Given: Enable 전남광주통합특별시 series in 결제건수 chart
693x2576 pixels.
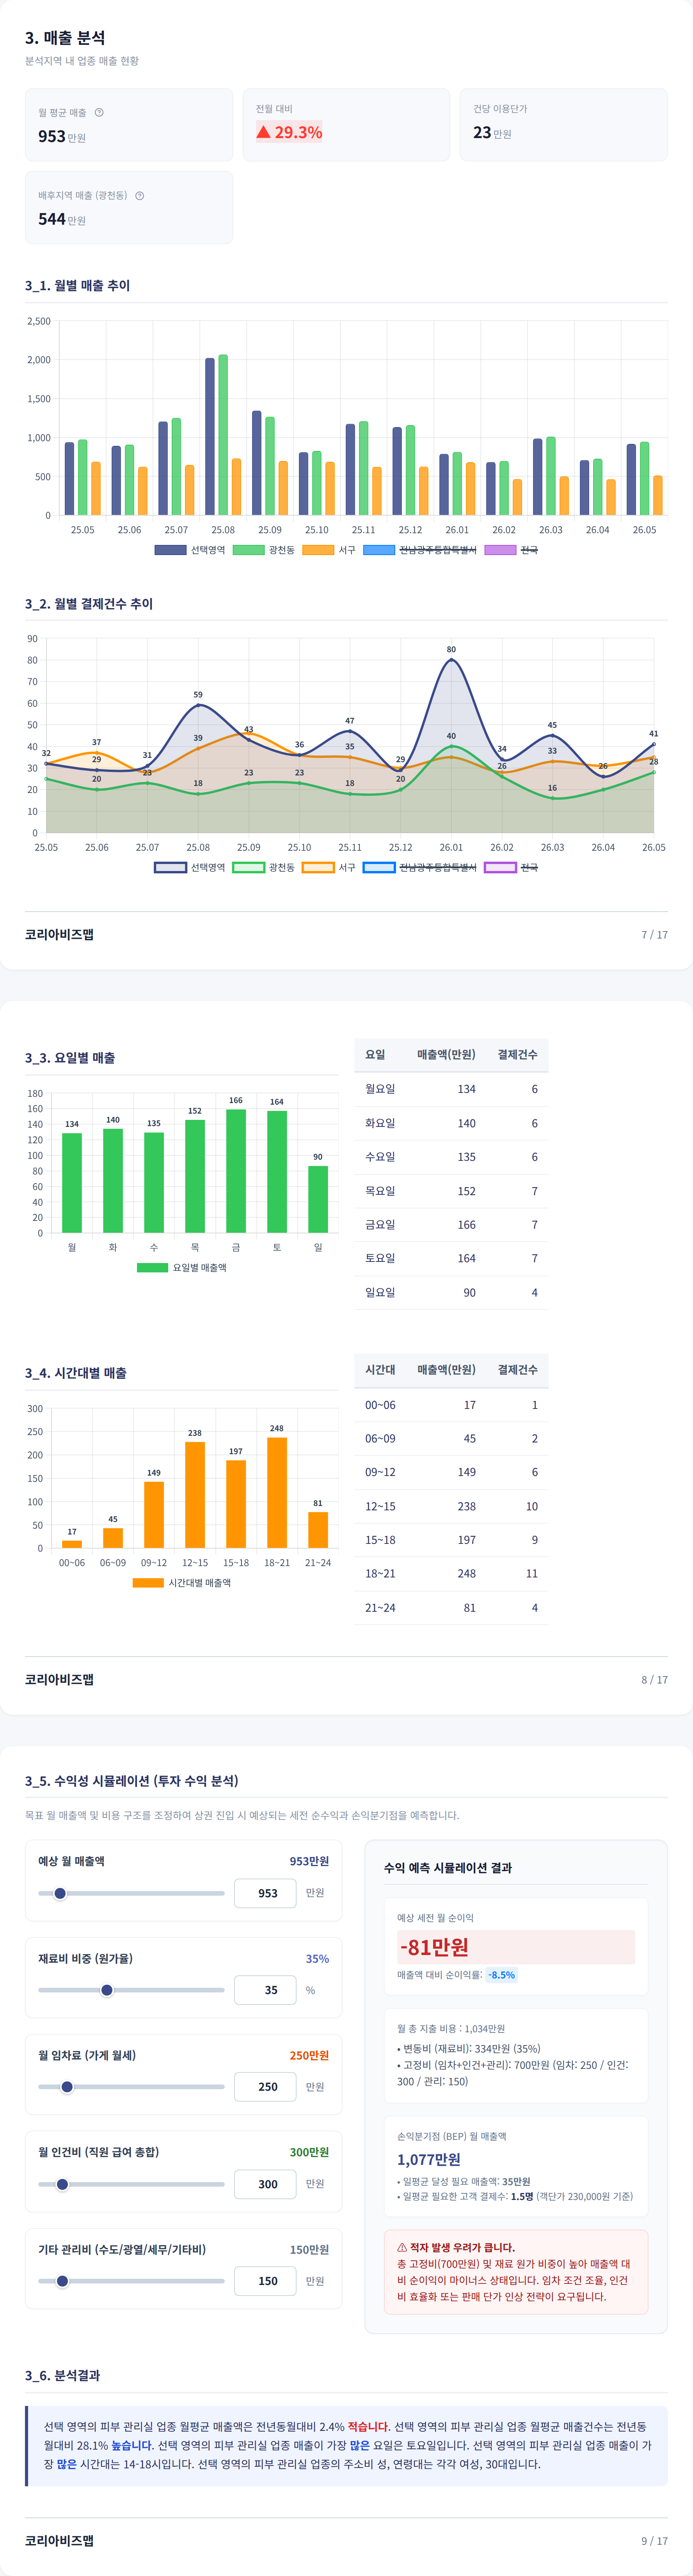Looking at the screenshot, I should coord(420,867).
